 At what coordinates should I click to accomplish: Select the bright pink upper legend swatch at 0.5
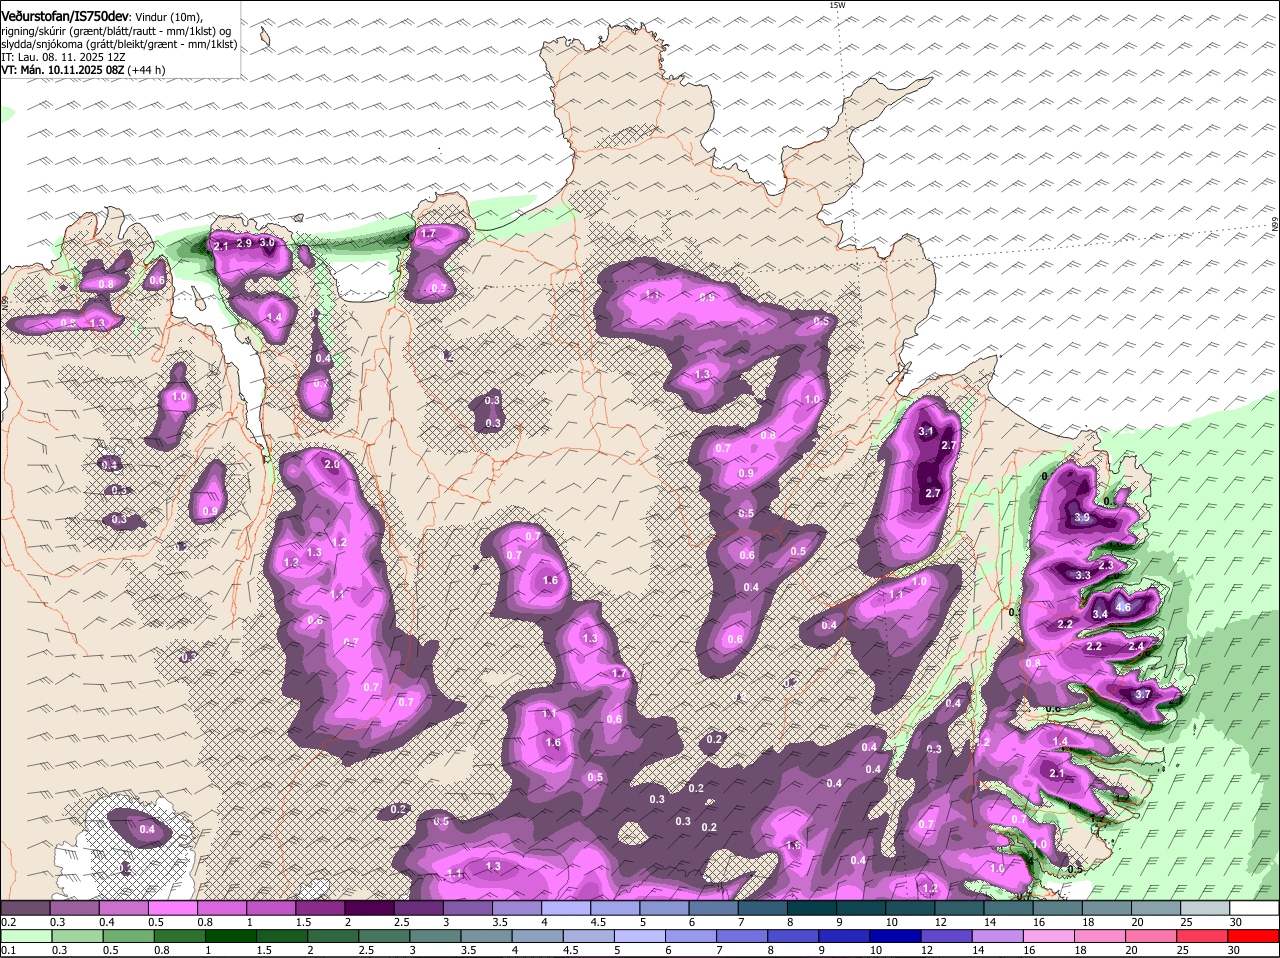coord(172,908)
